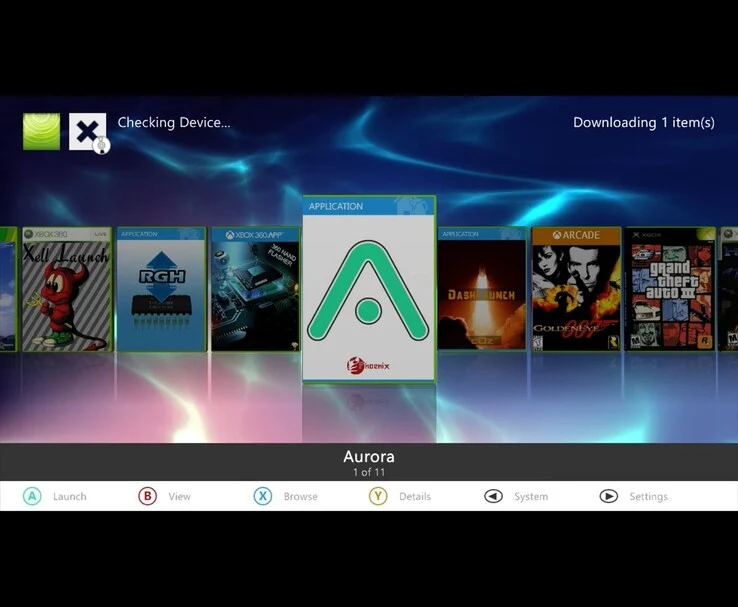Open the System menu label
The width and height of the screenshot is (738, 607).
pos(531,496)
